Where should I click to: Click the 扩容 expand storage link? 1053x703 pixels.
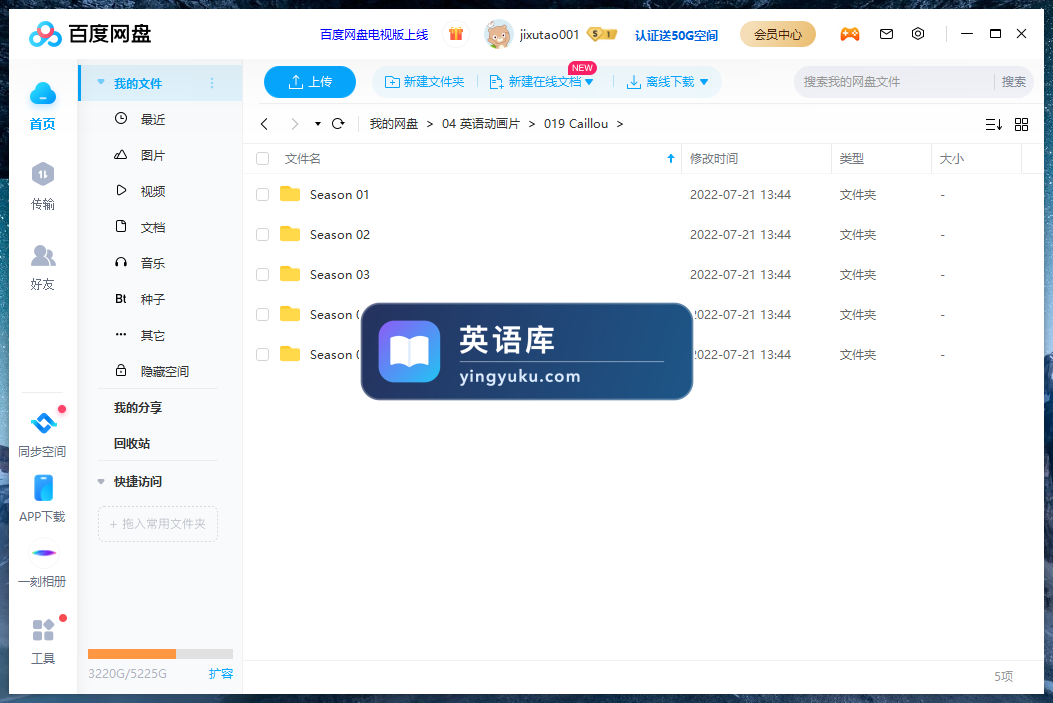pos(221,673)
